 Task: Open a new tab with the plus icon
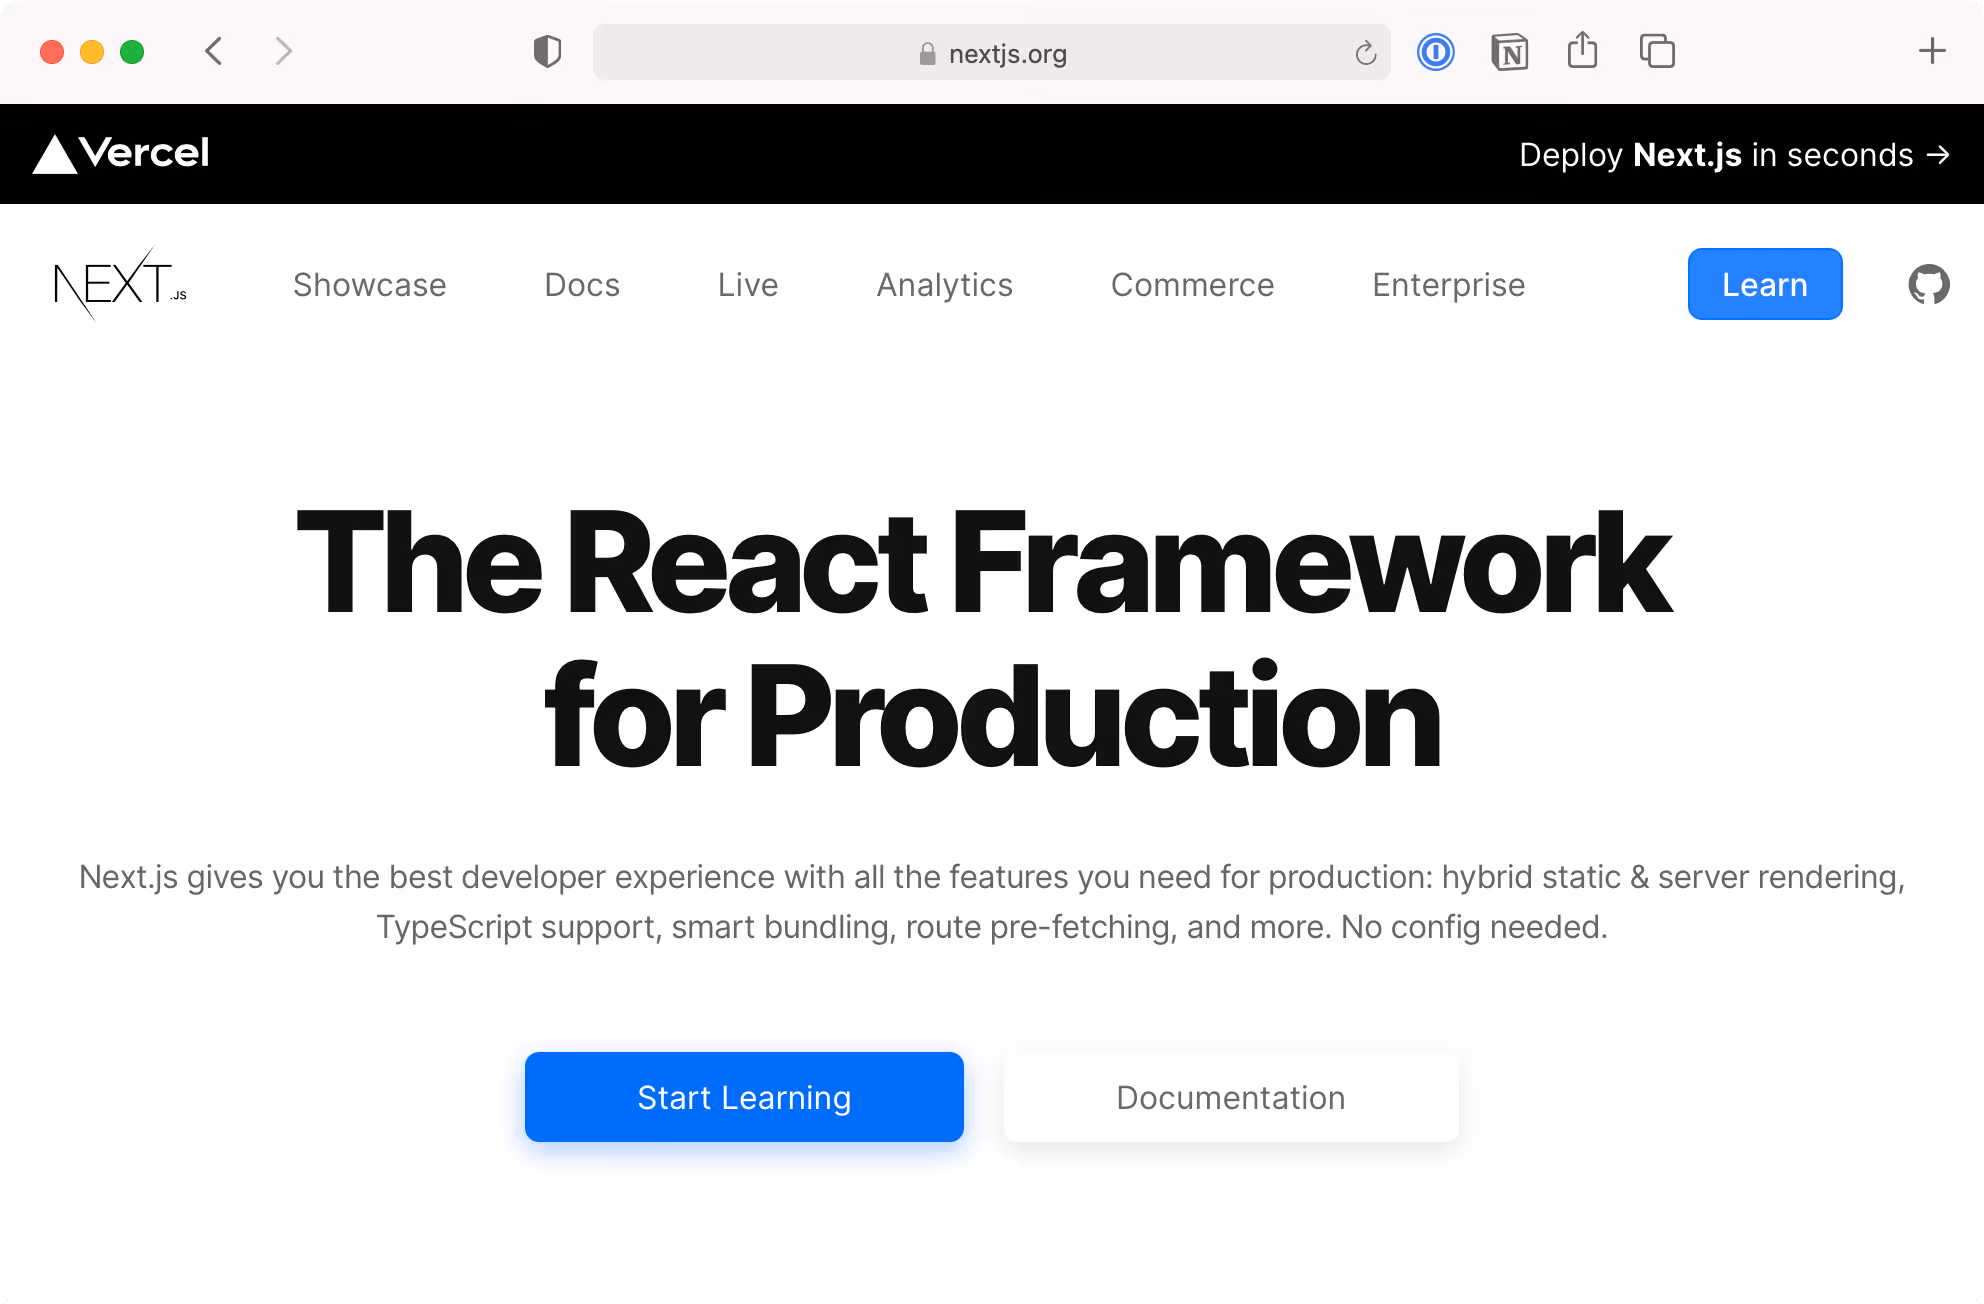click(1931, 51)
